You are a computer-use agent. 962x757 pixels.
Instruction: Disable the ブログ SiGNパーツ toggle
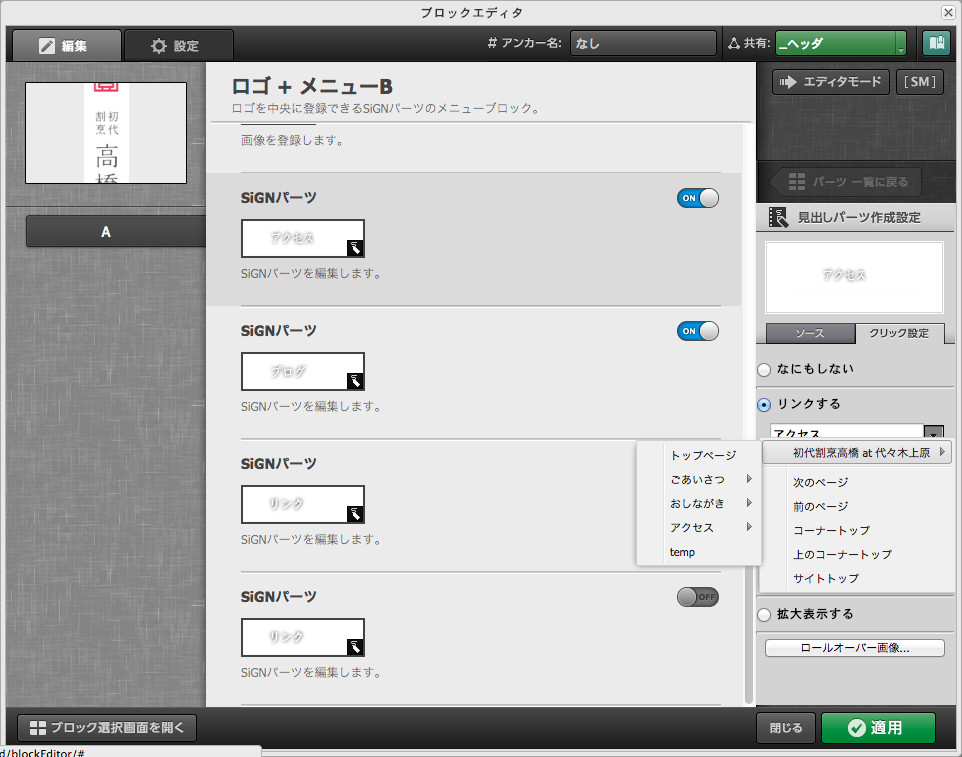coord(697,331)
